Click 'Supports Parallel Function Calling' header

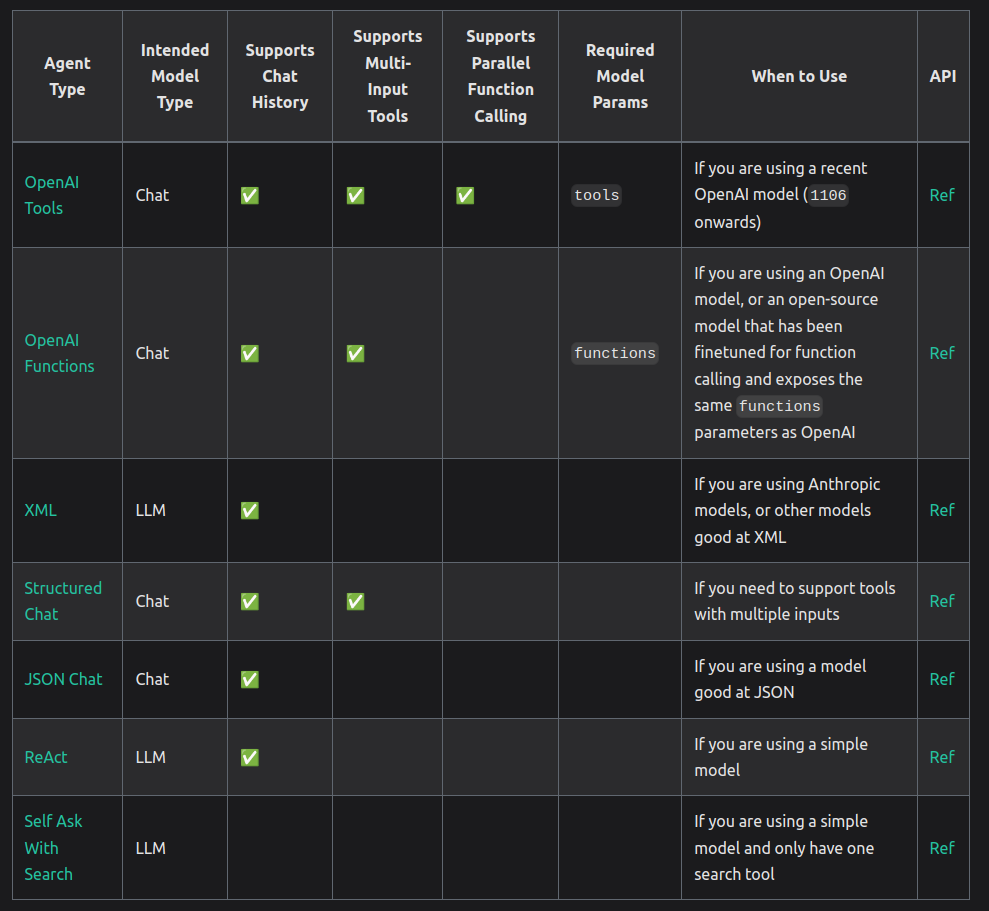pyautogui.click(x=500, y=76)
